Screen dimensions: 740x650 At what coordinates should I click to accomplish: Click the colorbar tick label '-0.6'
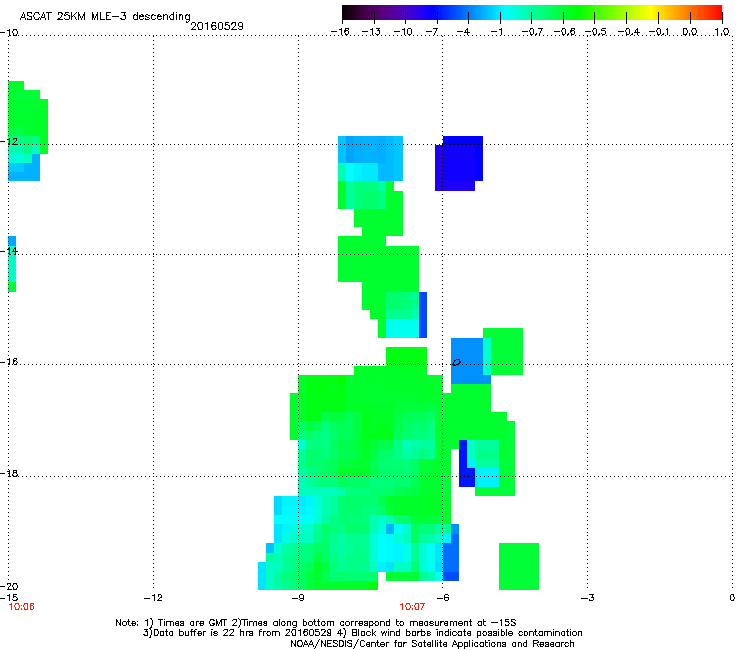click(564, 32)
